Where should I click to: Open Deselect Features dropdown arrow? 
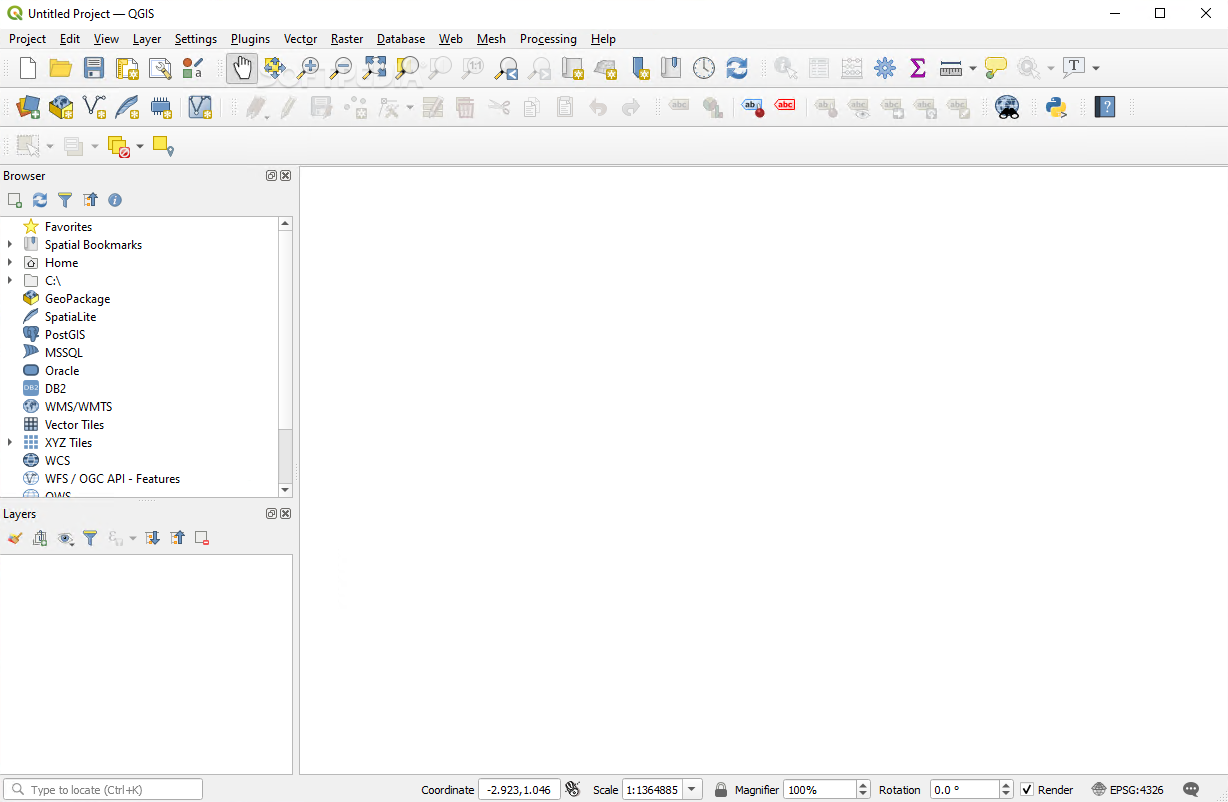[140, 146]
